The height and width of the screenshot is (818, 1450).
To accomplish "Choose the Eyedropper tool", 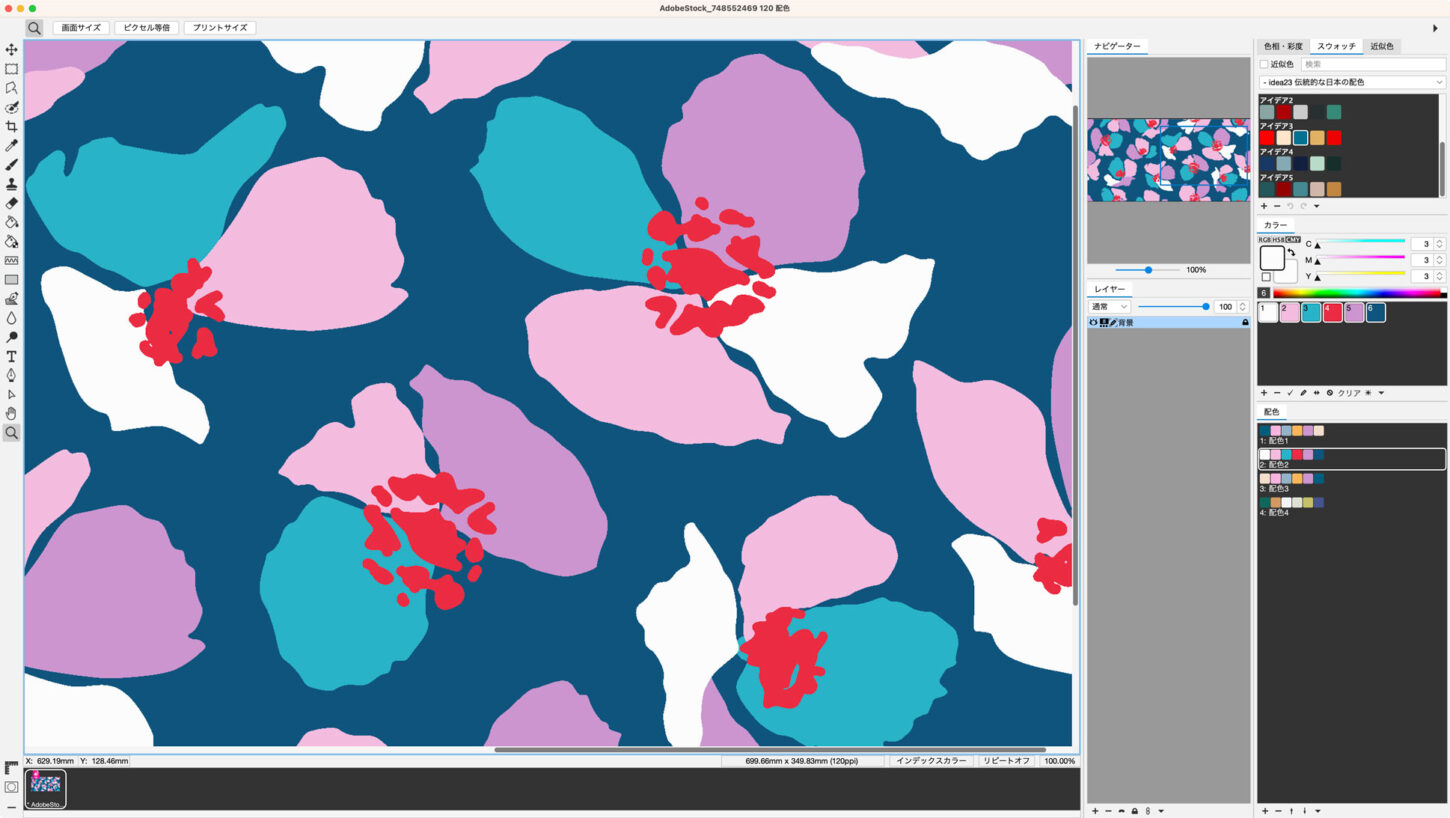I will pyautogui.click(x=11, y=146).
